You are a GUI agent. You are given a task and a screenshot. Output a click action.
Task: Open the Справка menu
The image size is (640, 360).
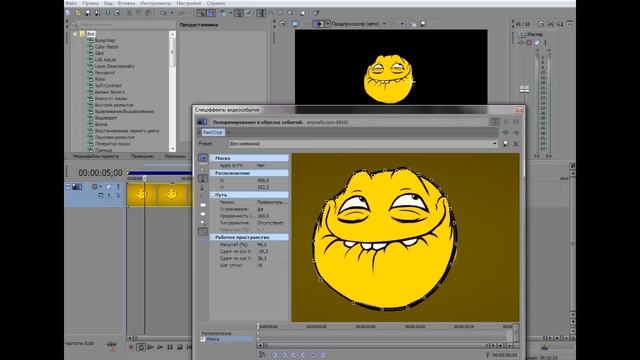(216, 3)
